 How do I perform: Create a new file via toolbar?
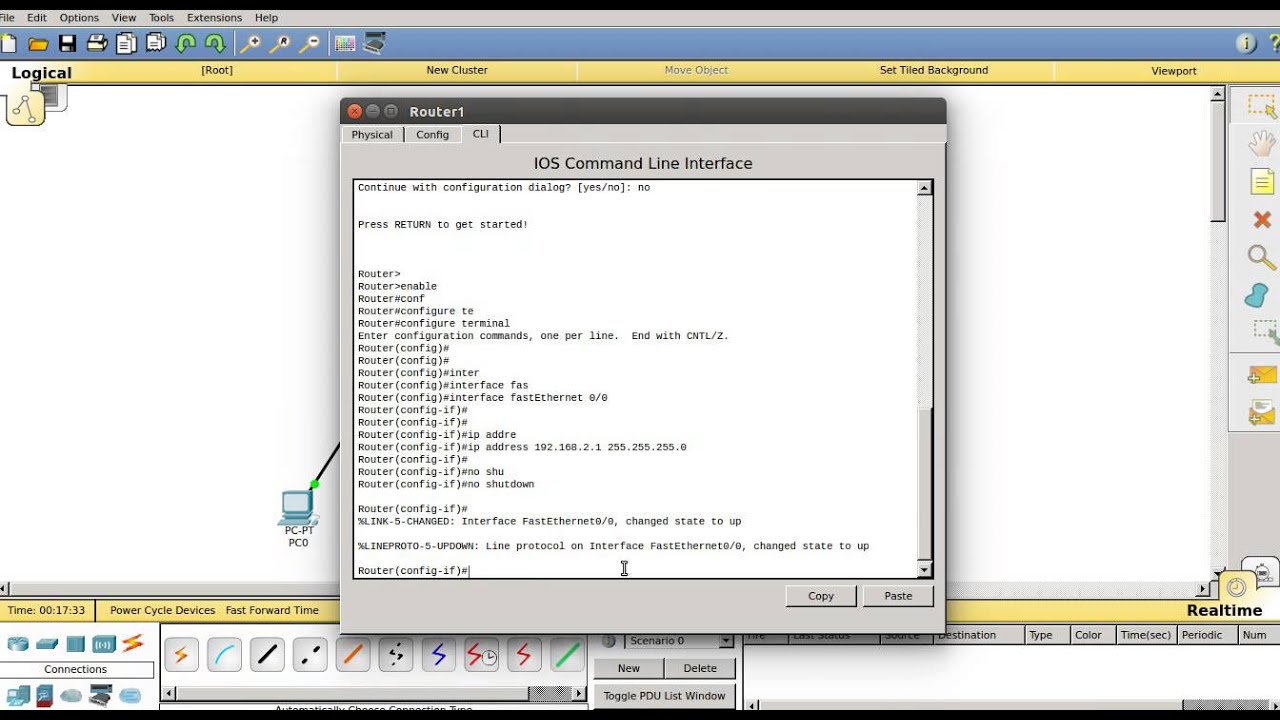9,43
